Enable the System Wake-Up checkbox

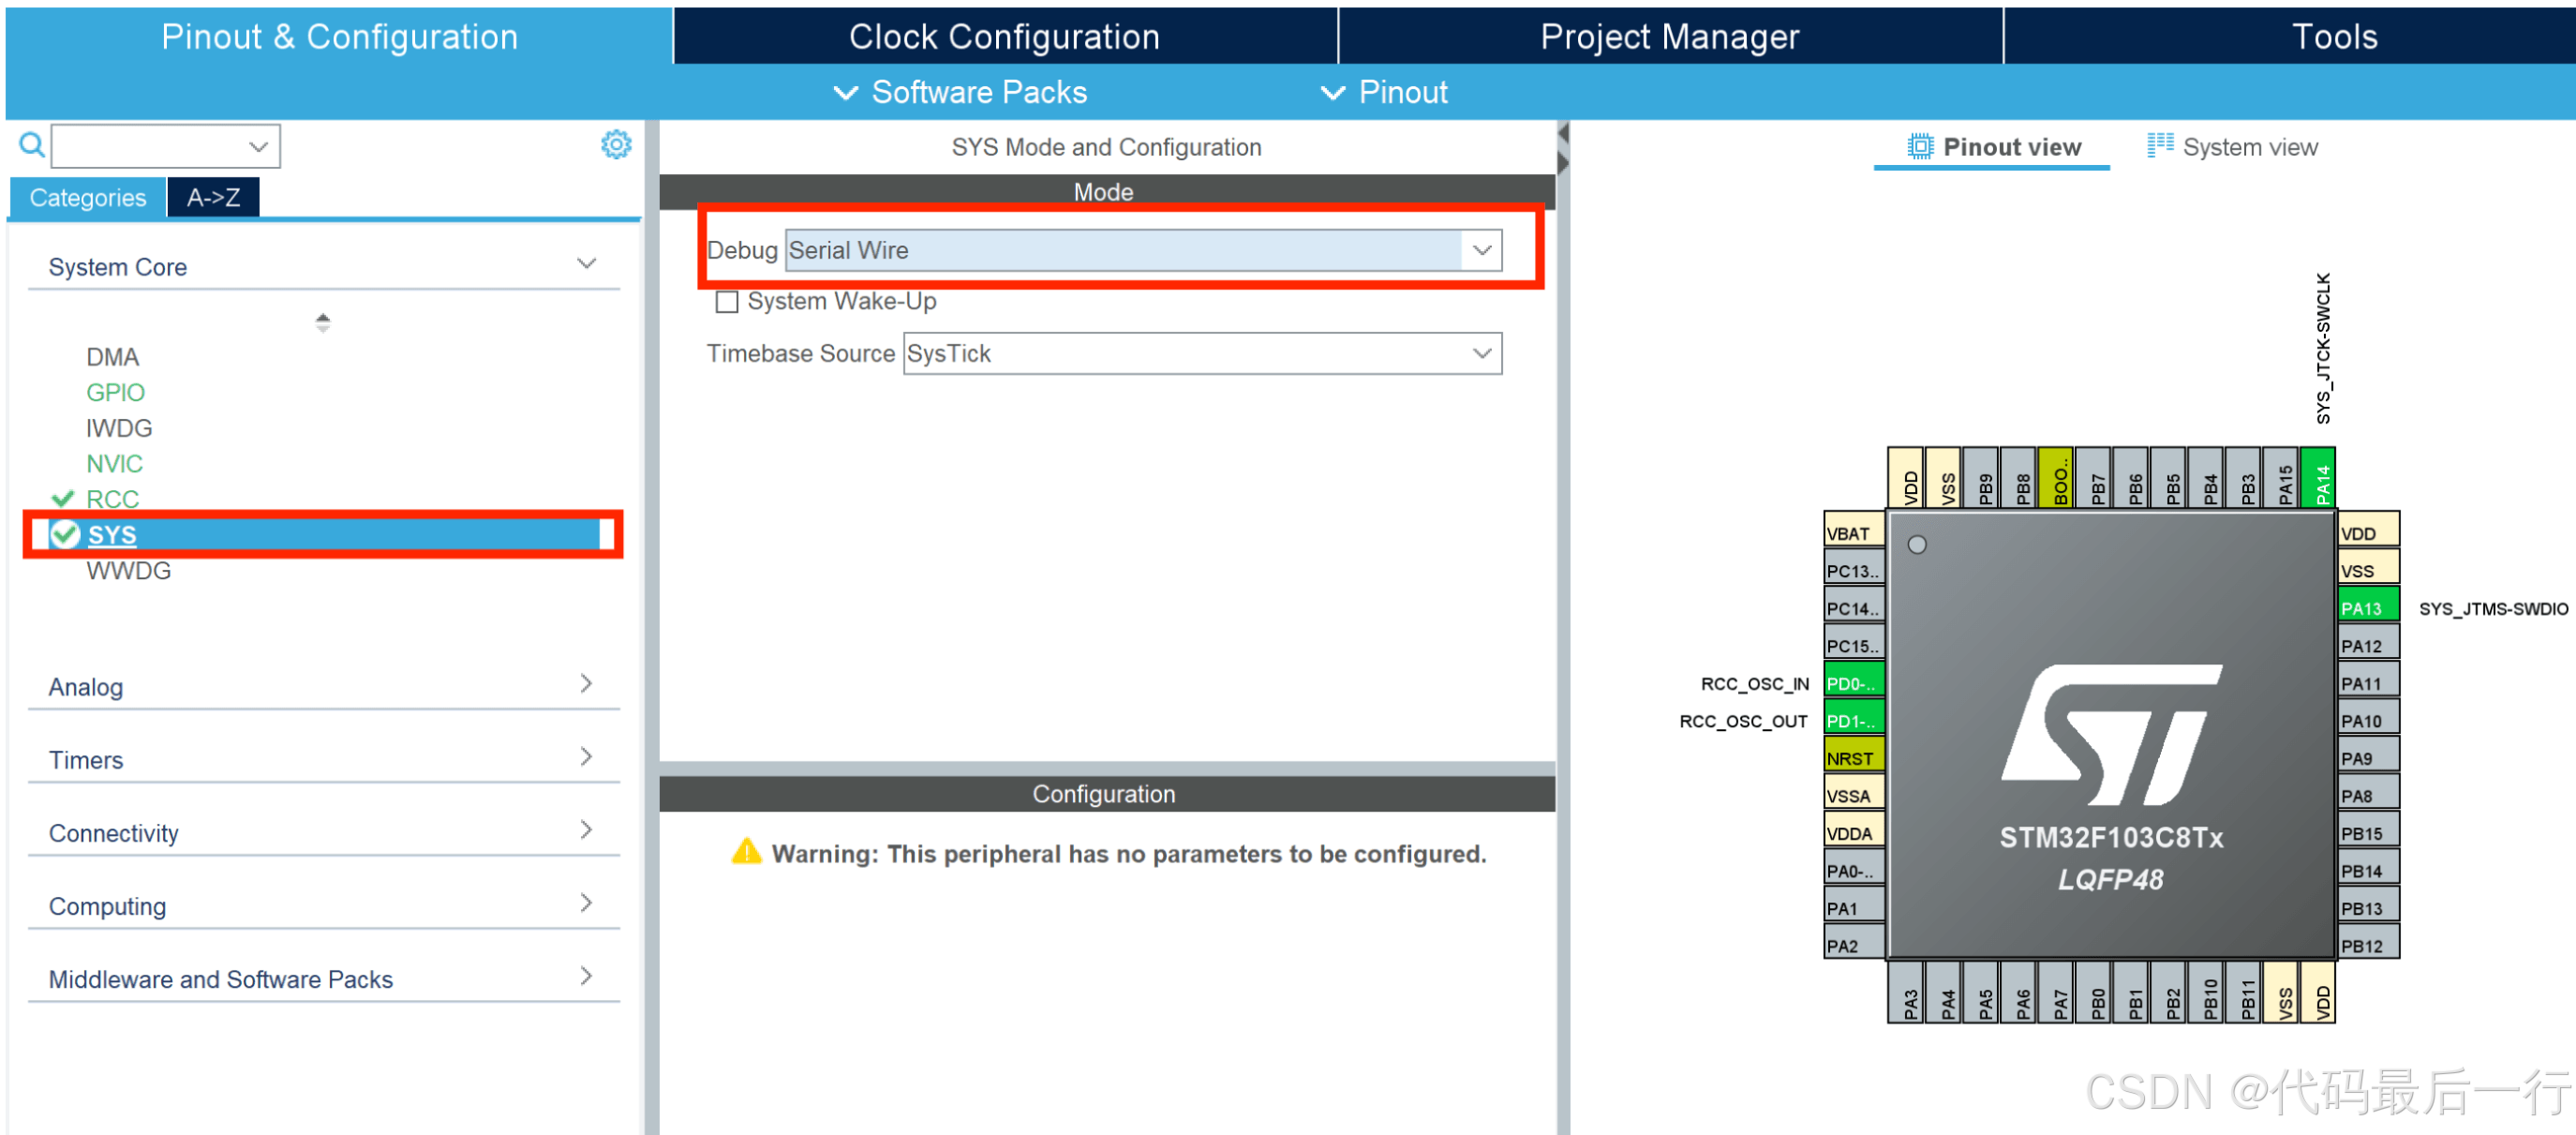pyautogui.click(x=727, y=302)
